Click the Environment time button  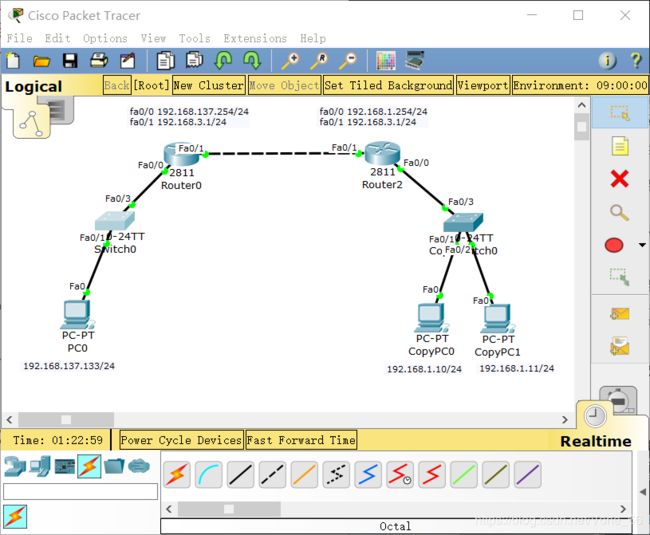580,85
